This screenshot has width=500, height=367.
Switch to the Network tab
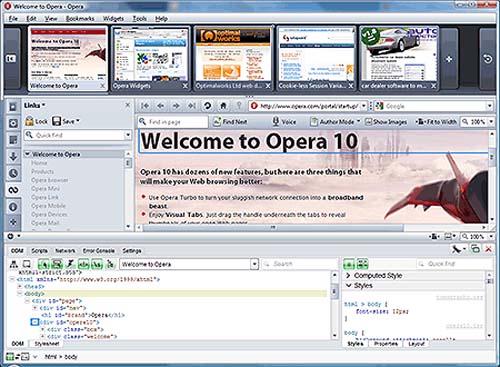click(65, 250)
